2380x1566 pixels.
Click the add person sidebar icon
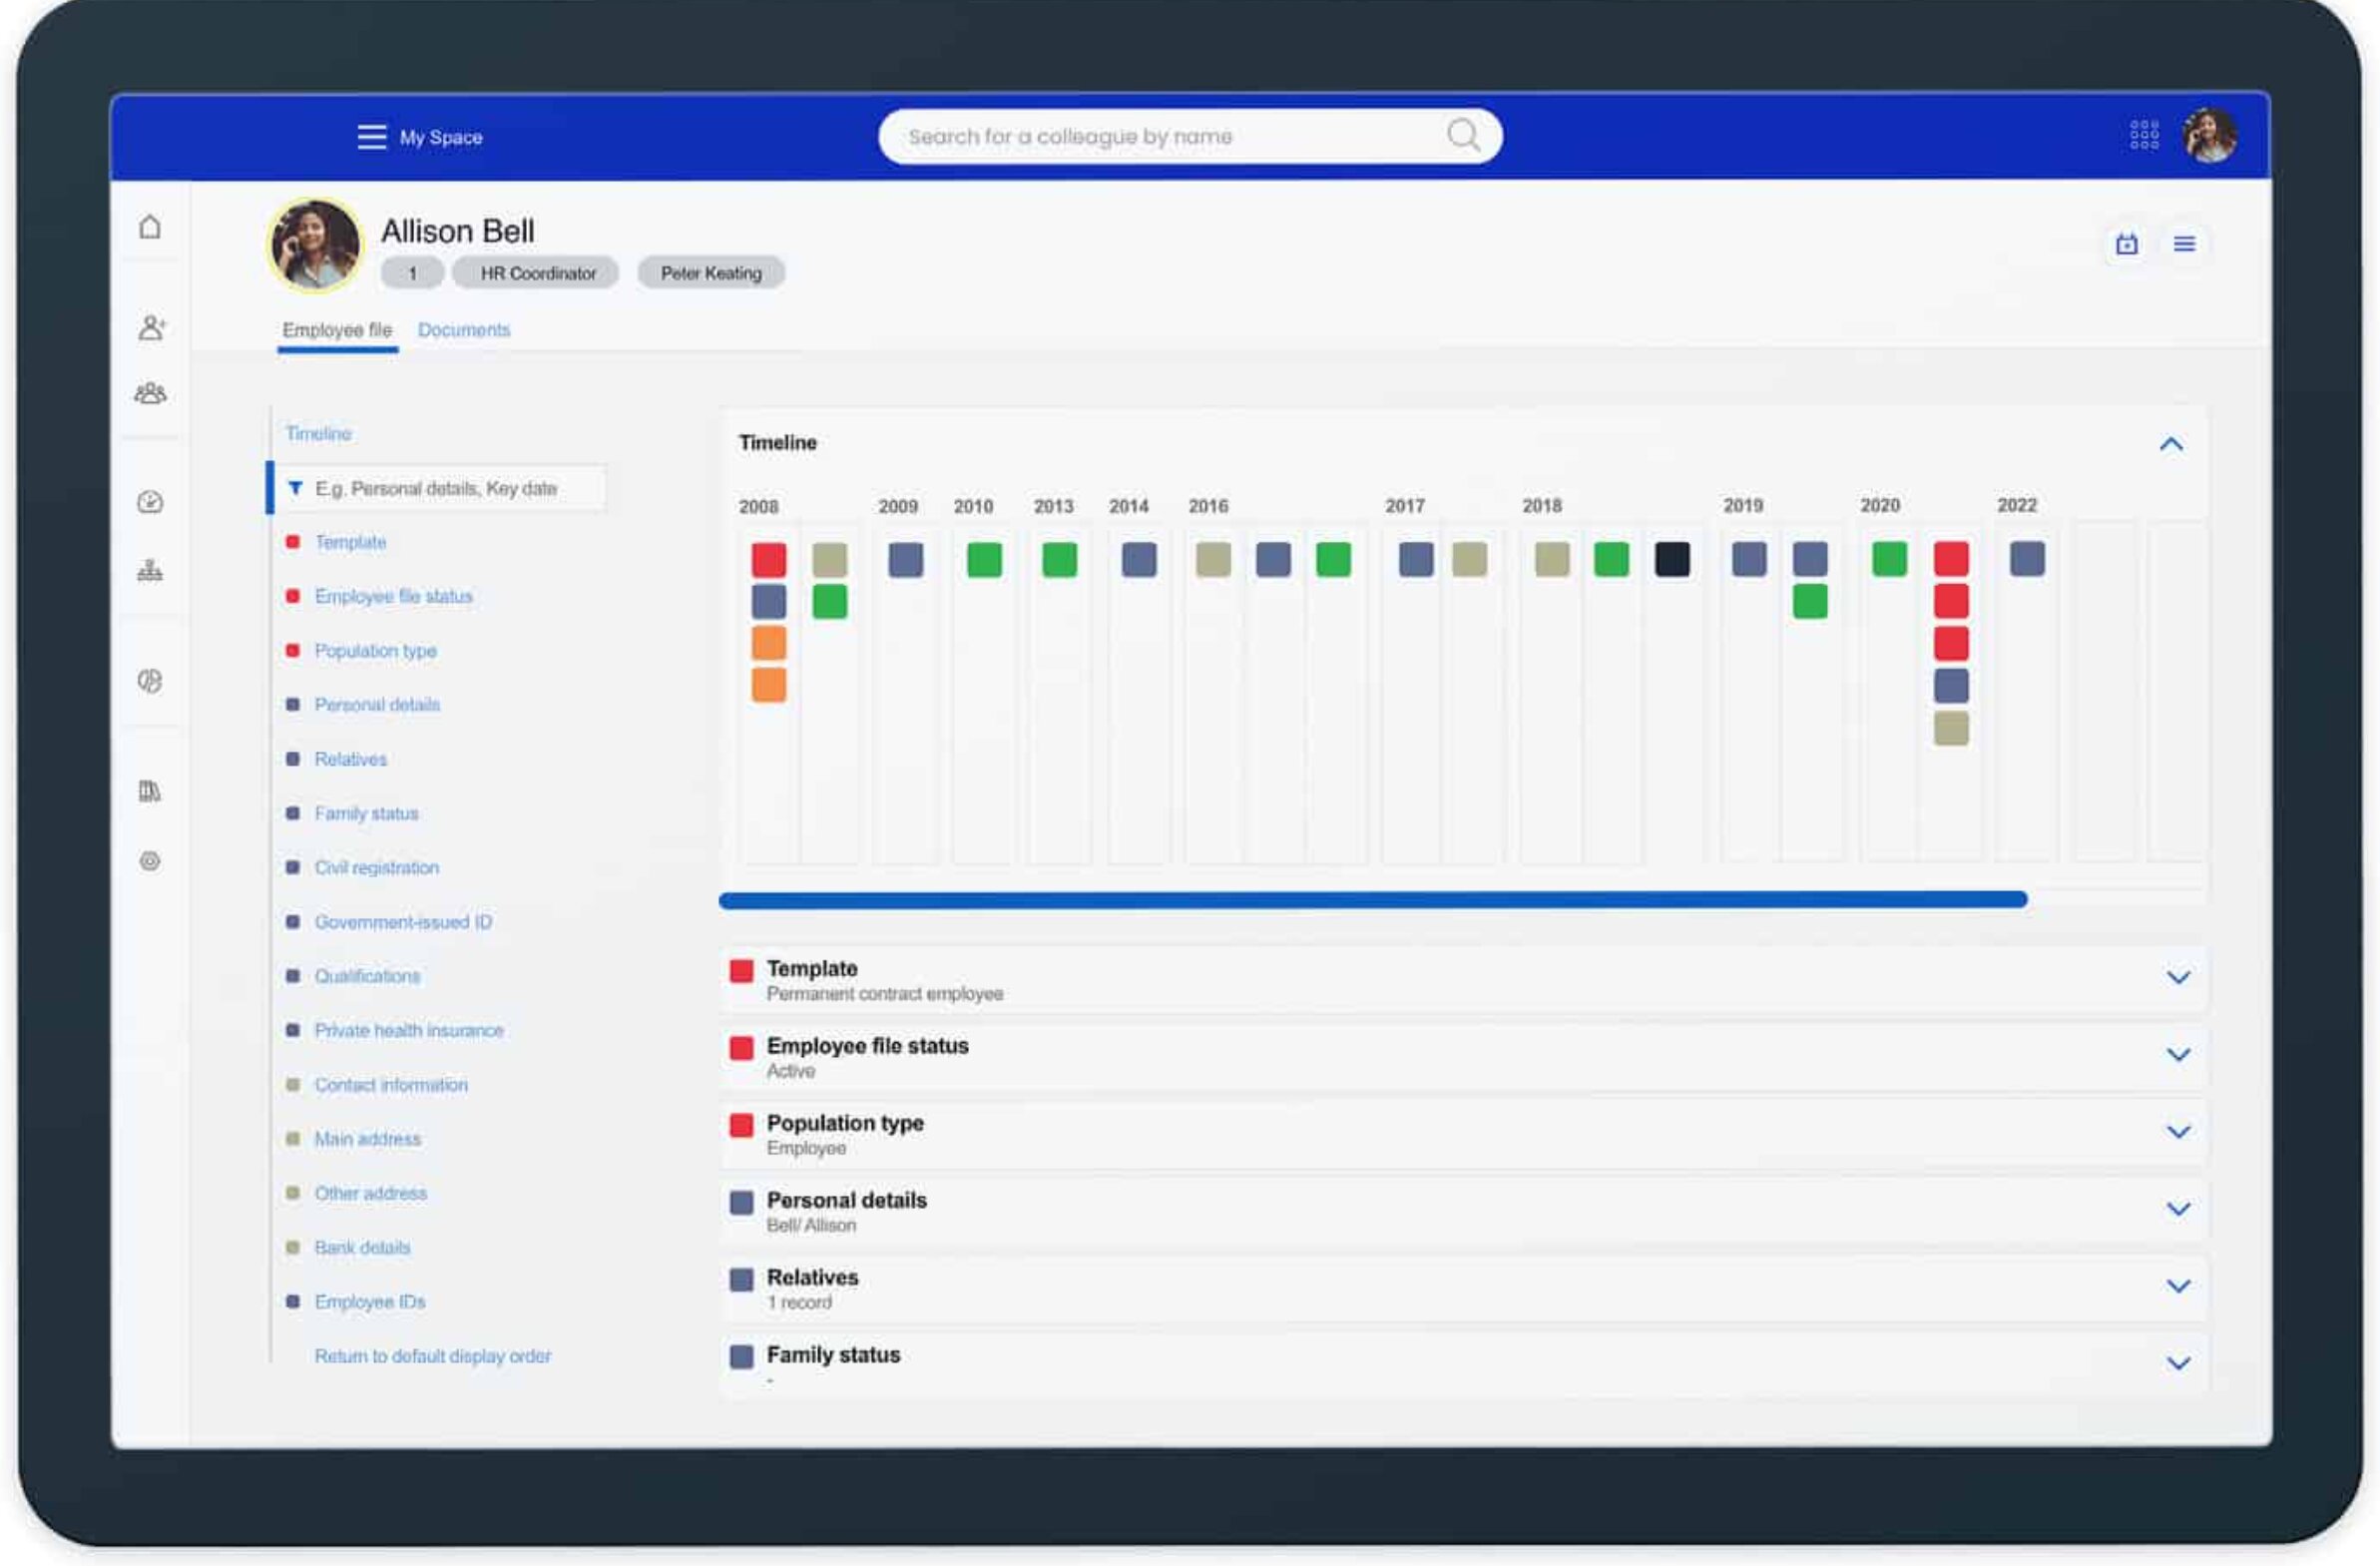tap(151, 327)
